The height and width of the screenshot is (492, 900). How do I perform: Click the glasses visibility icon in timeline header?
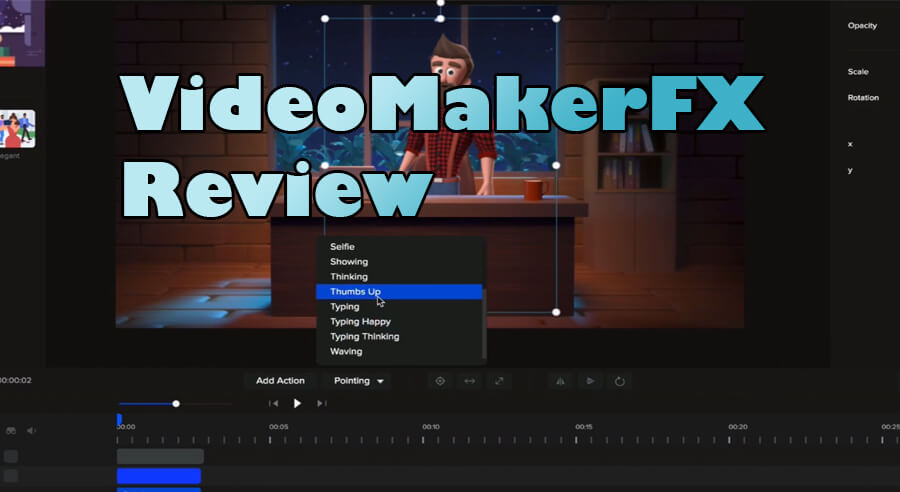click(x=11, y=431)
